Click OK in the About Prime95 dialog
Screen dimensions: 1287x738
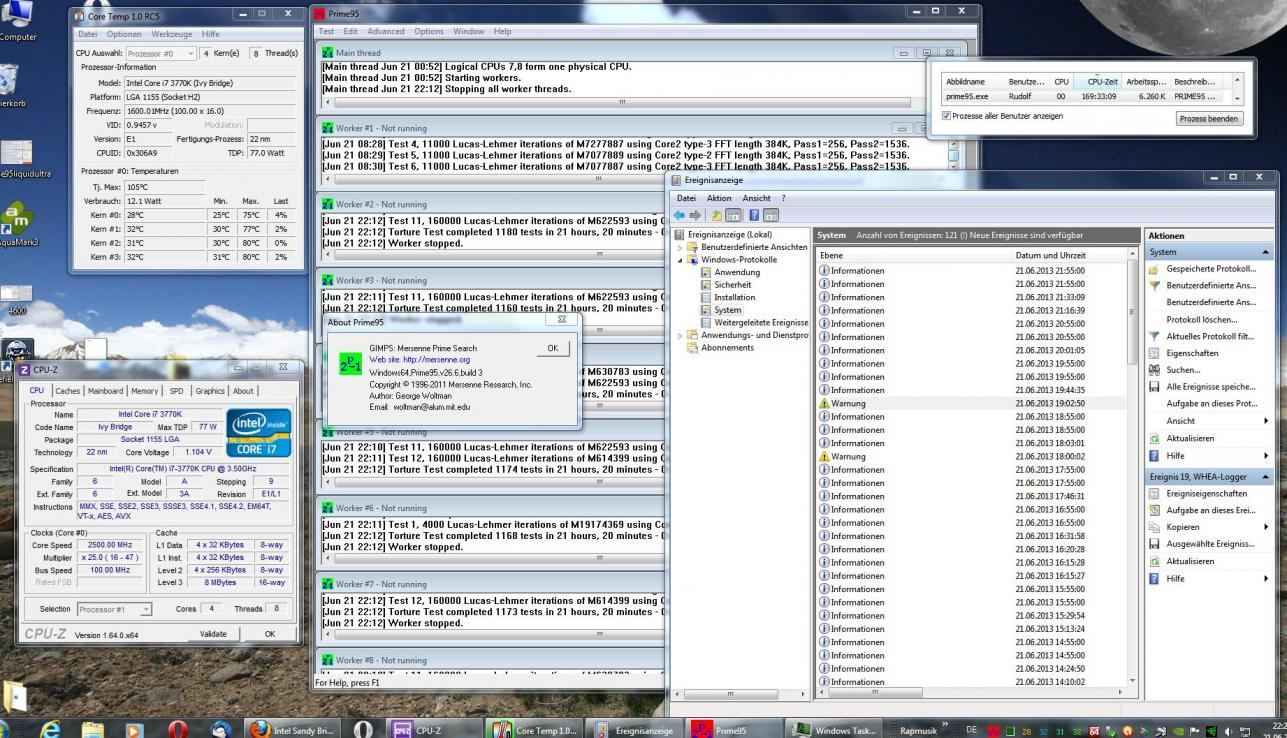pyautogui.click(x=553, y=348)
